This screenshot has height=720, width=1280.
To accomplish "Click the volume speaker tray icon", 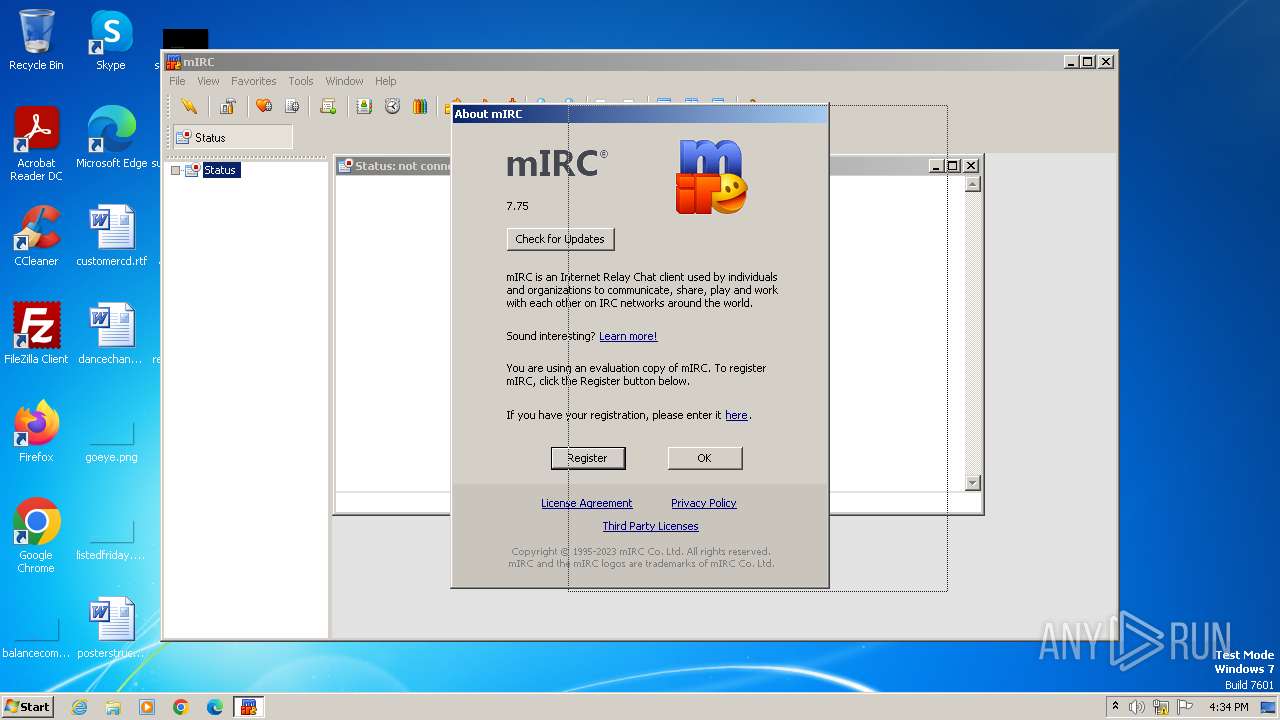I will coord(1137,707).
